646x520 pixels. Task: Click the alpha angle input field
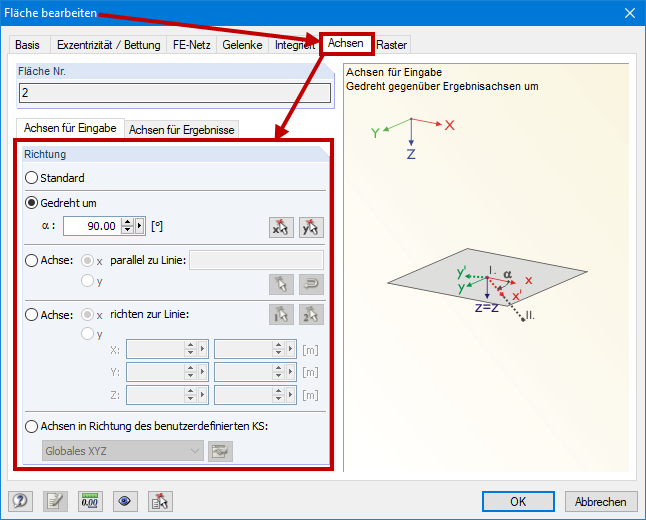[92, 226]
